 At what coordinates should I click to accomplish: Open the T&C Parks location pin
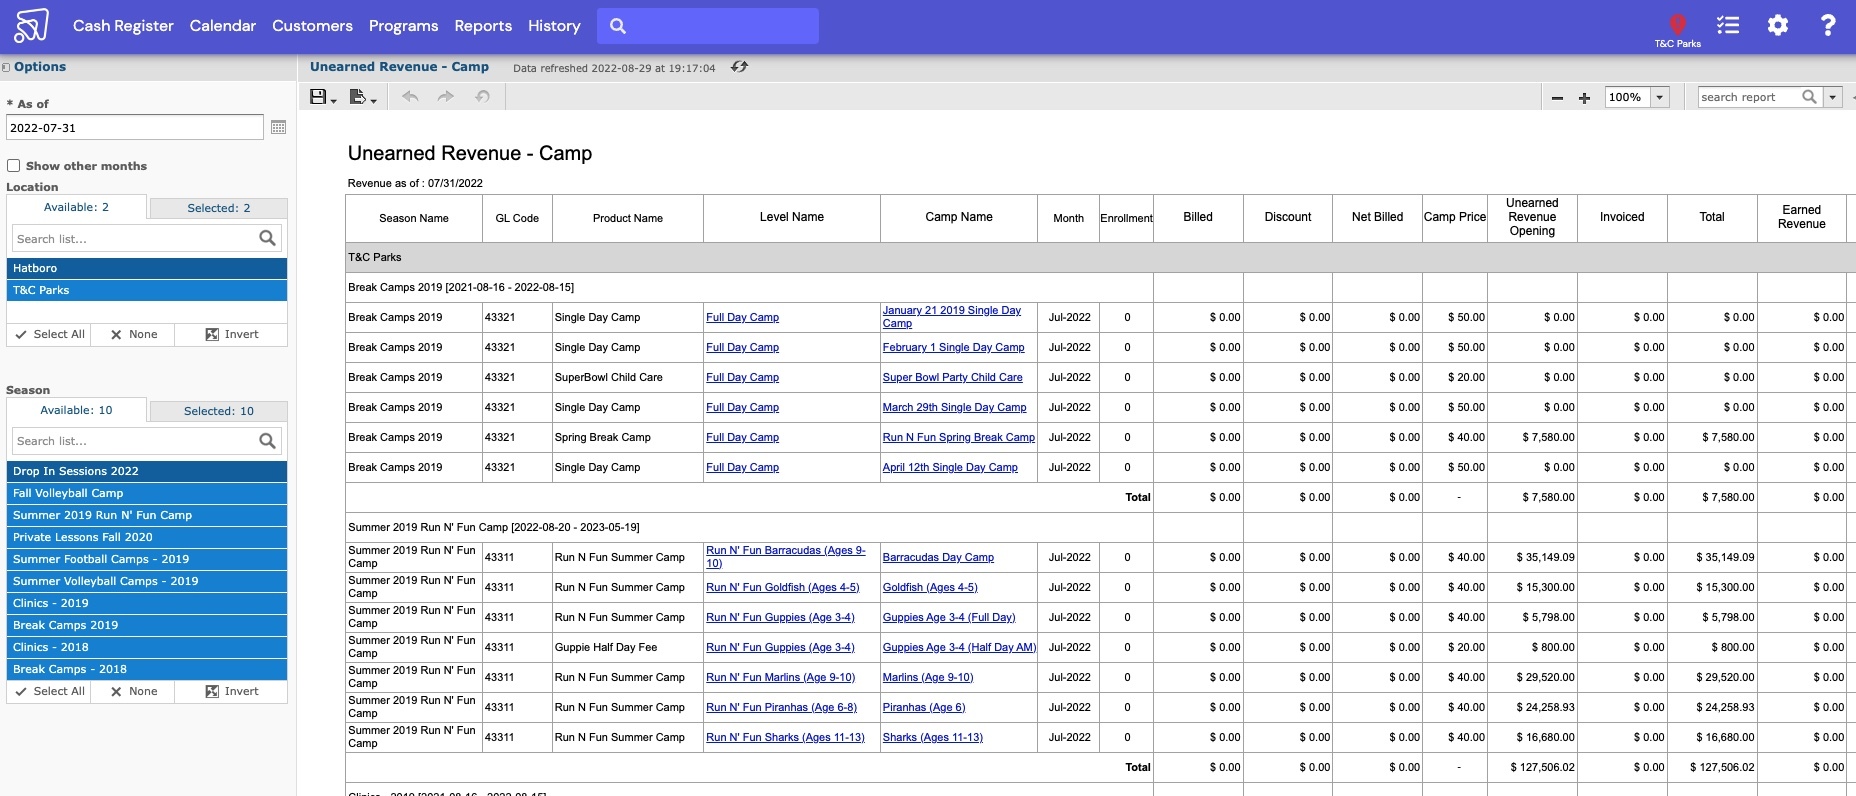[x=1677, y=25]
